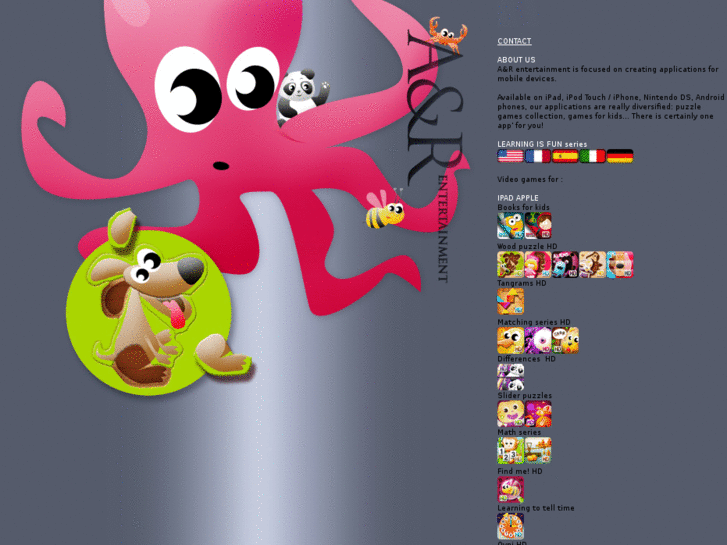The height and width of the screenshot is (545, 727).
Task: Open the autumn landscape Math series icon
Action: pos(538,450)
